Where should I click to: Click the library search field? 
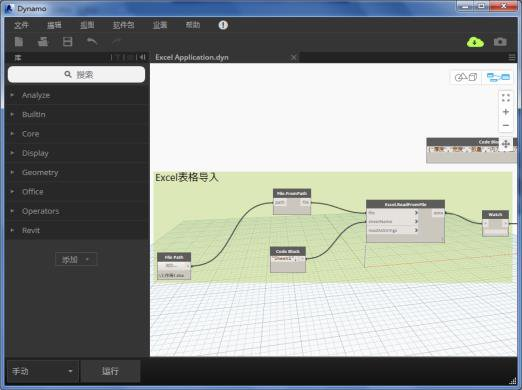coord(76,74)
